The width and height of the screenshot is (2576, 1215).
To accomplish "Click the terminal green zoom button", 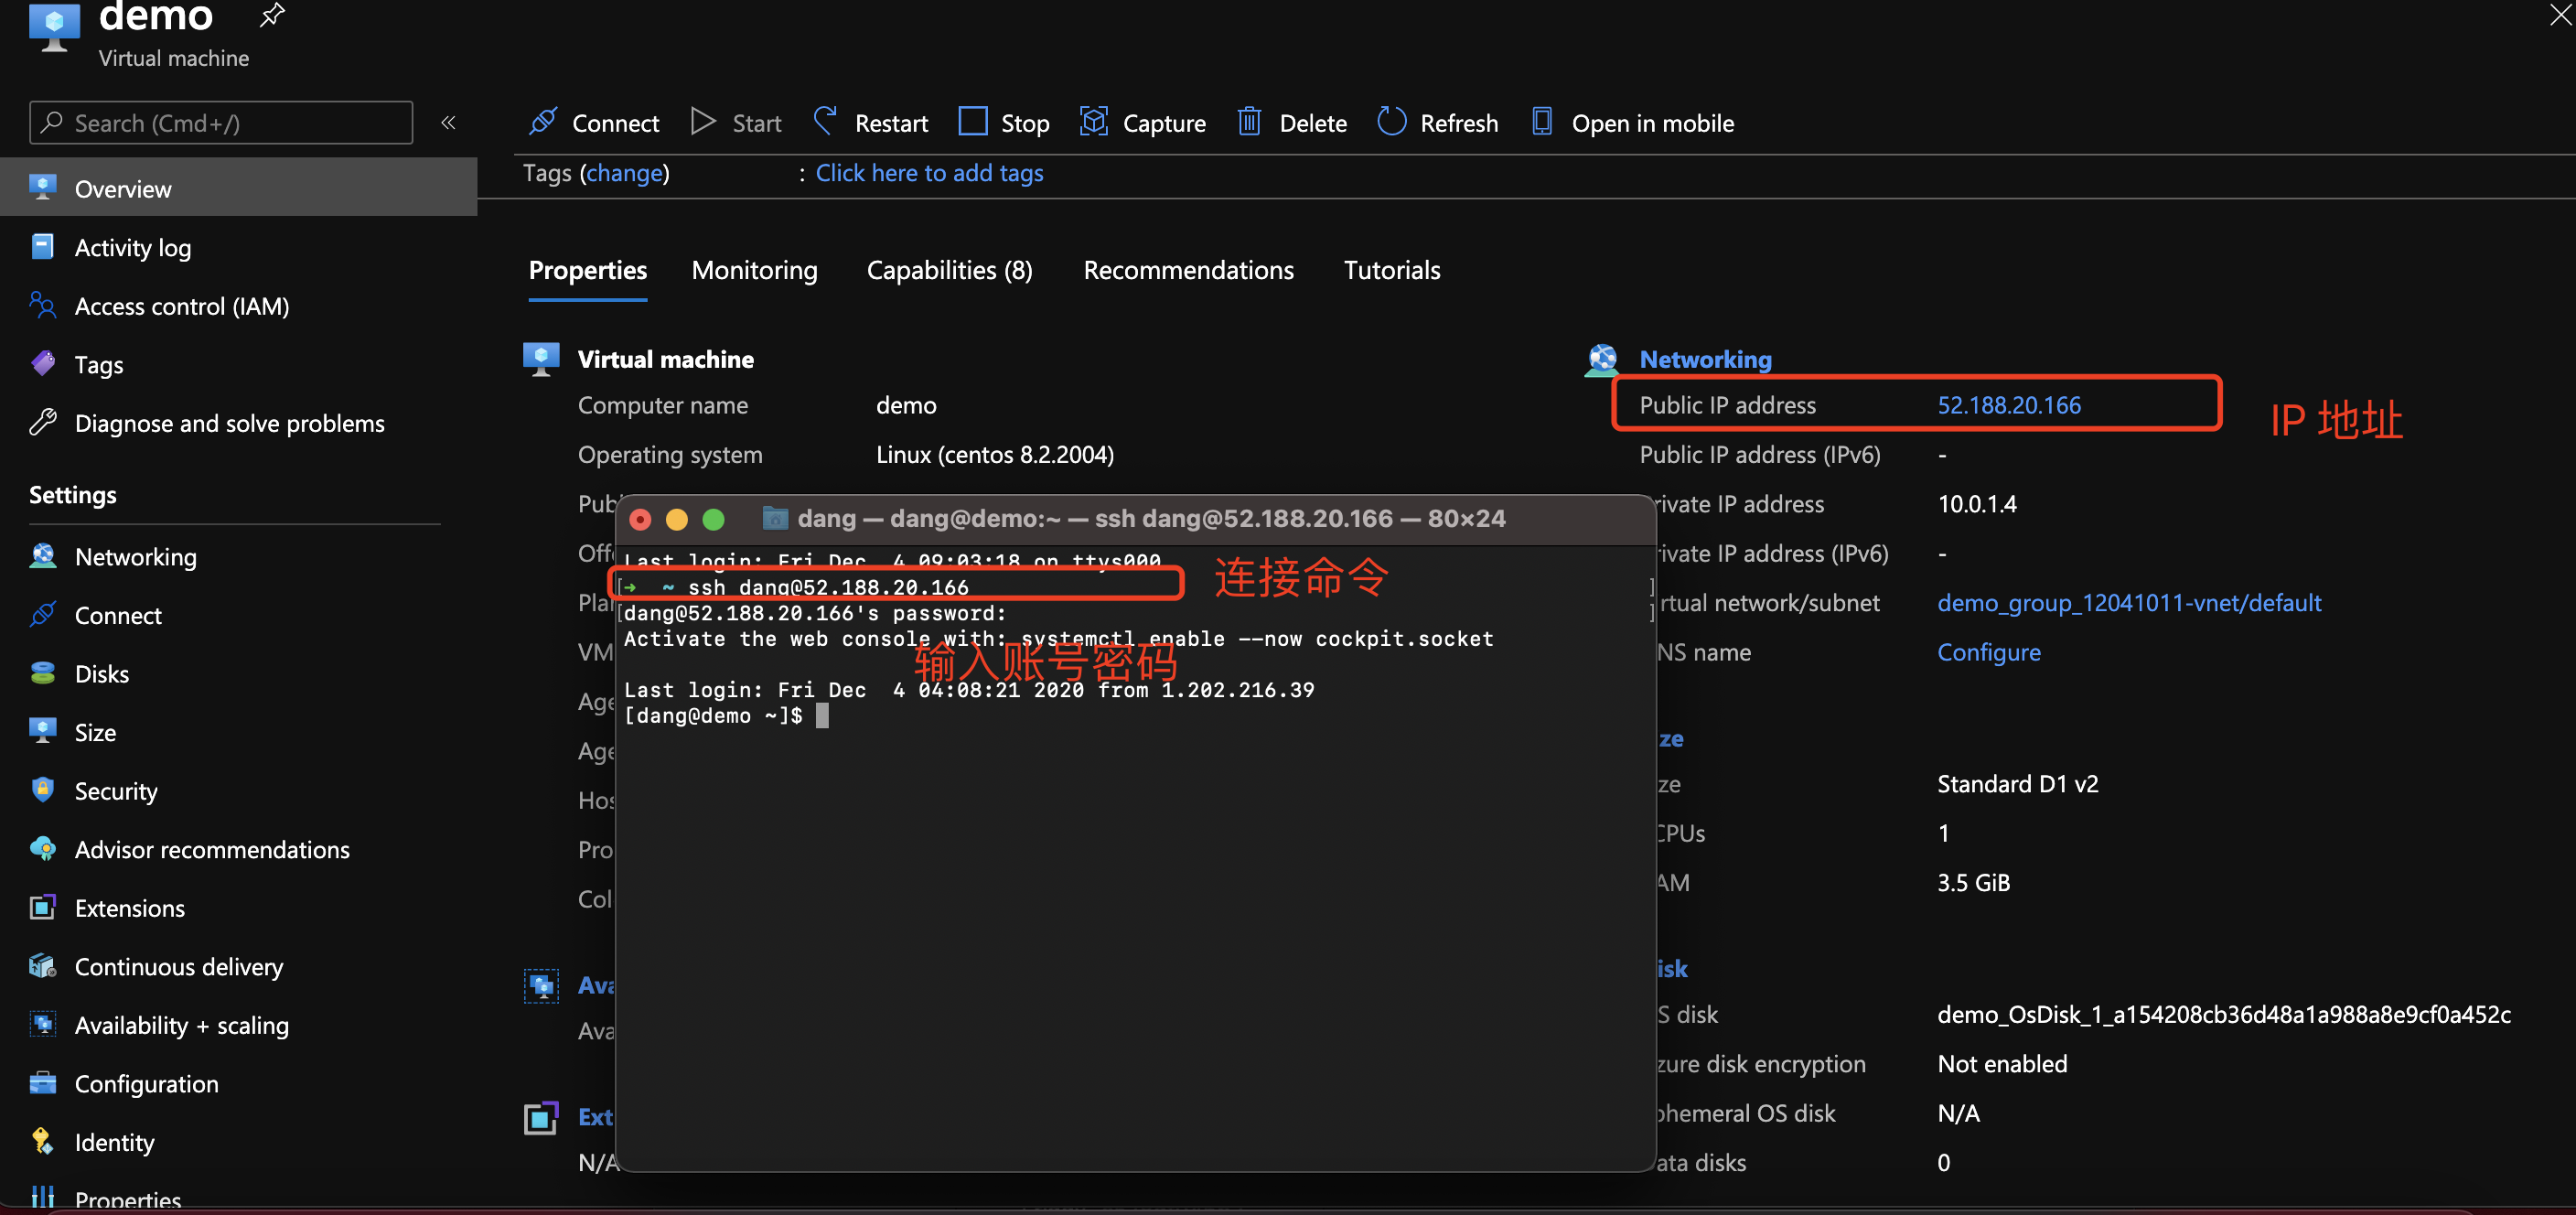I will point(713,519).
